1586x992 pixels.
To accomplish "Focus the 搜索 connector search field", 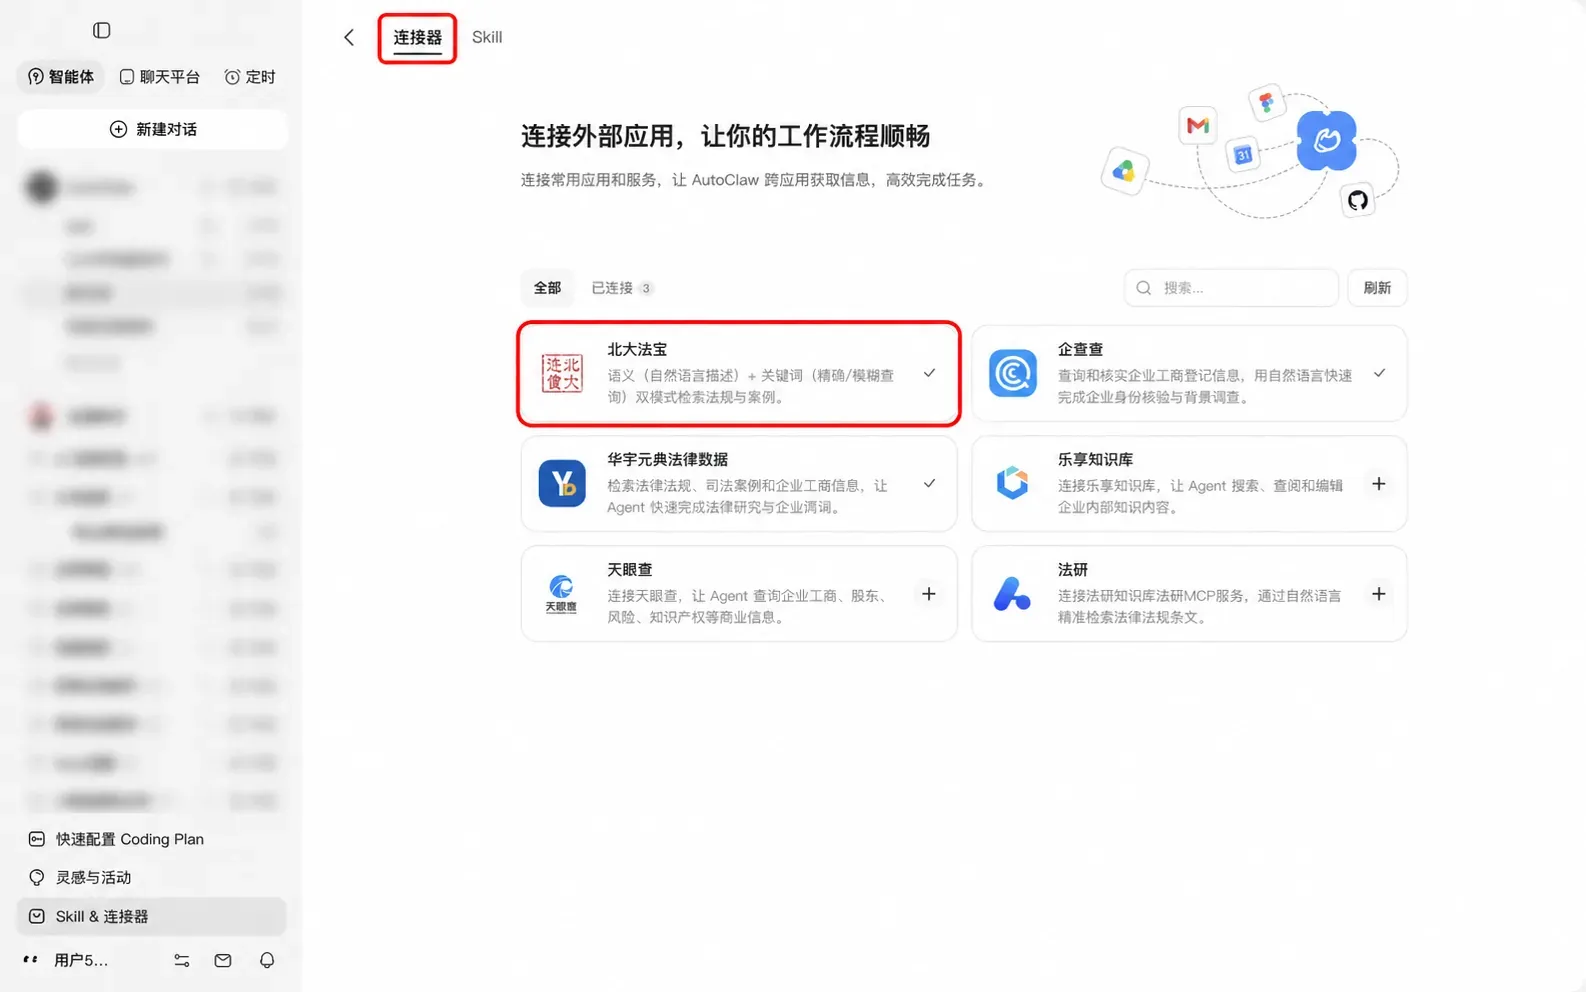I will pyautogui.click(x=1231, y=288).
